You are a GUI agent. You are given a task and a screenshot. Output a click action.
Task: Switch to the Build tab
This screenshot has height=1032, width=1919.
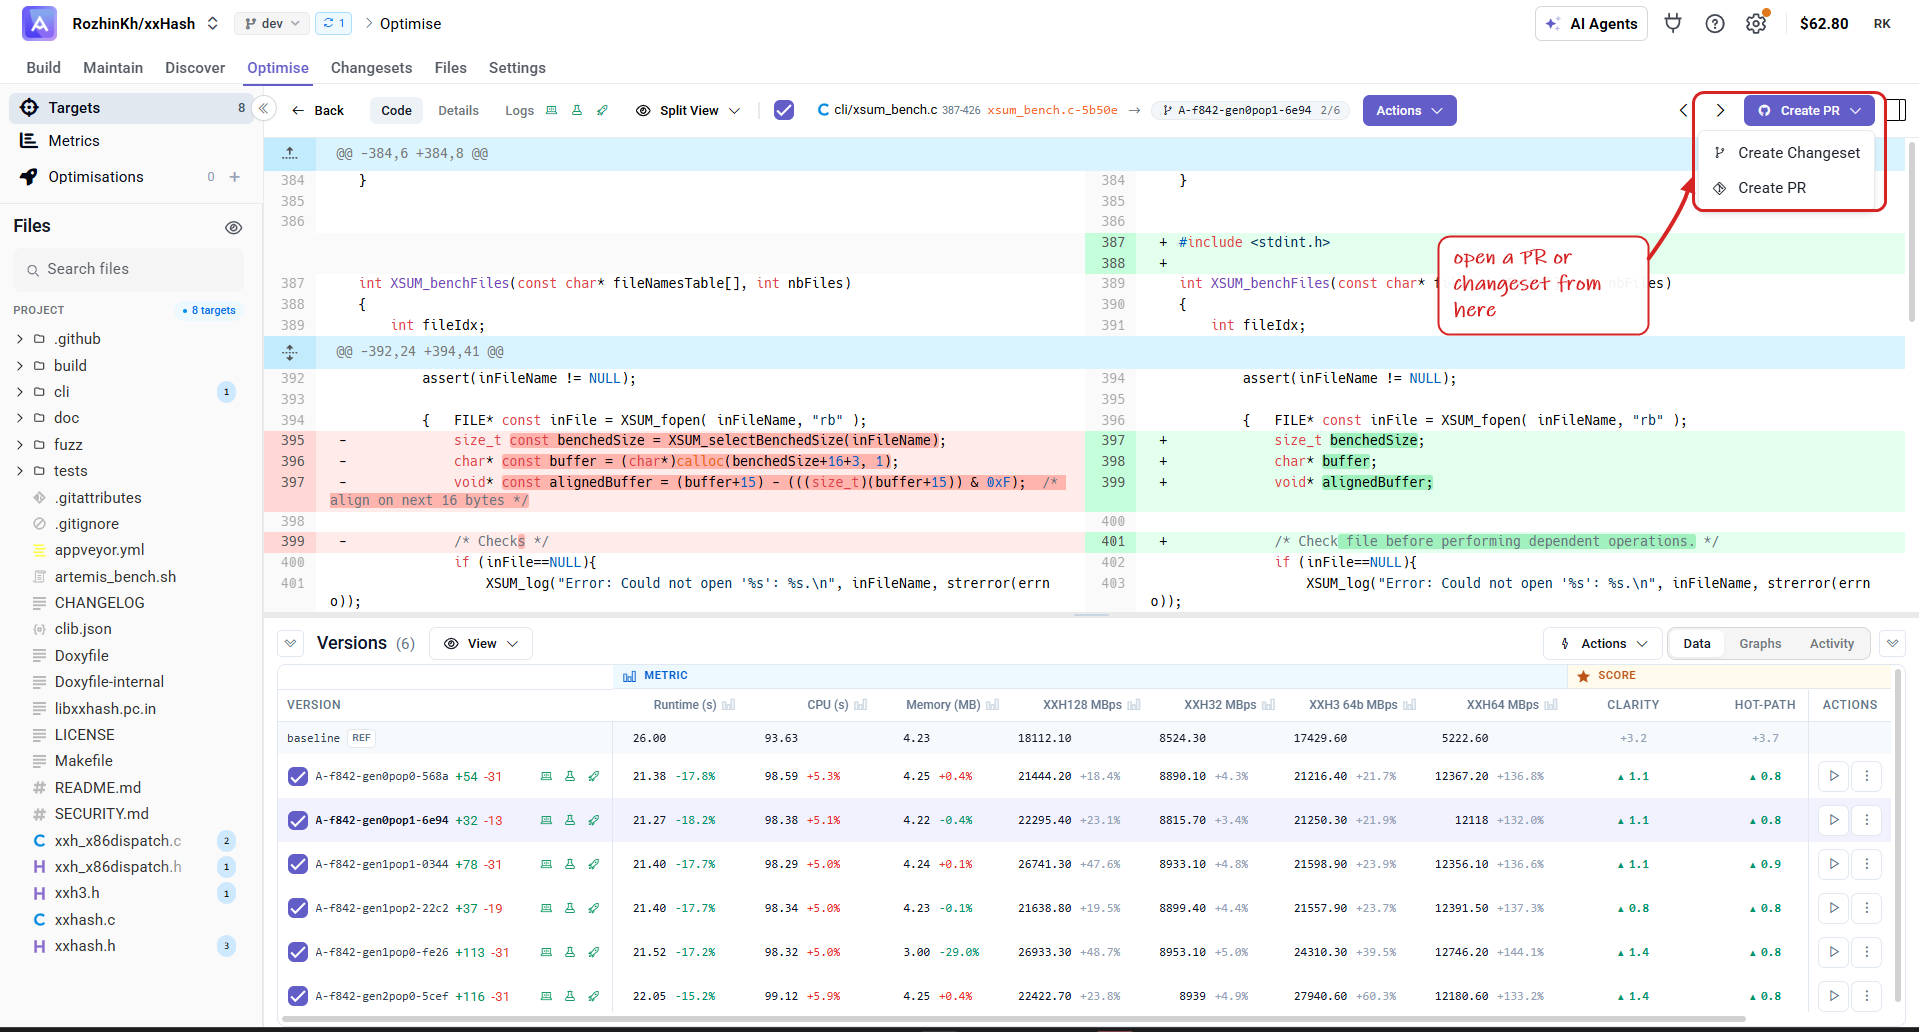coord(43,68)
